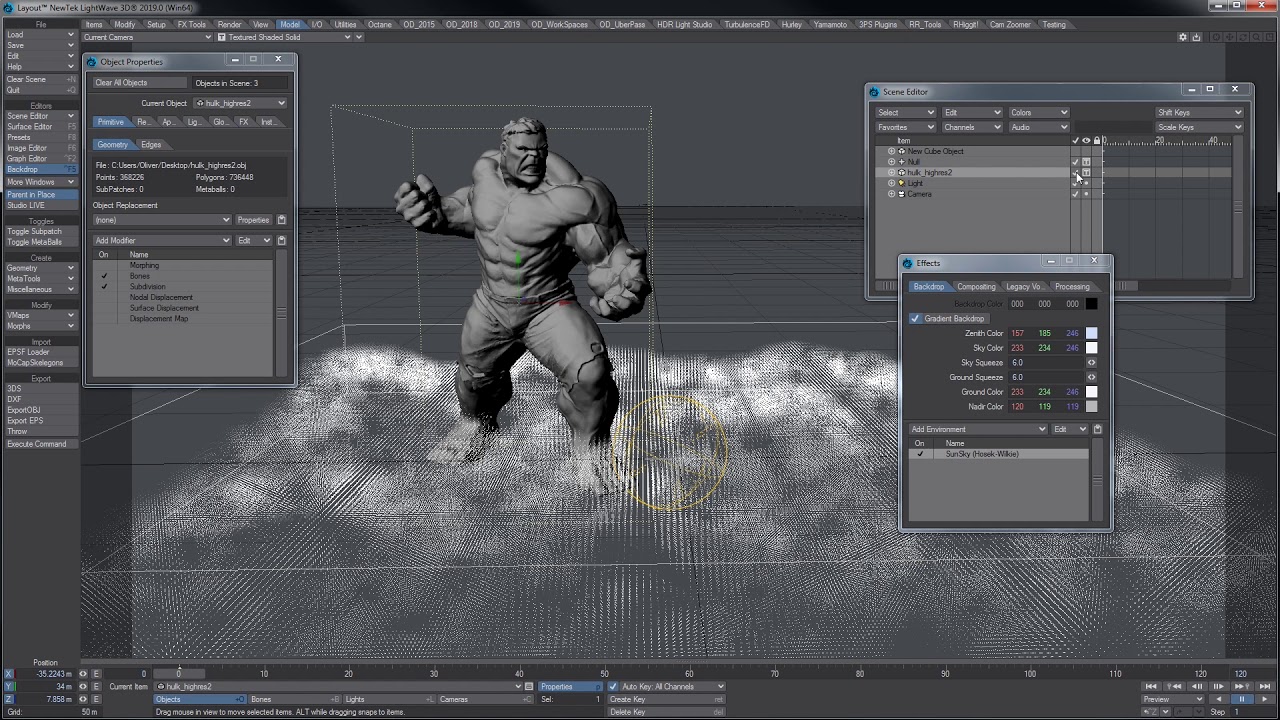Click the Light item icon in Scene Editor
1280x720 pixels.
point(901,184)
